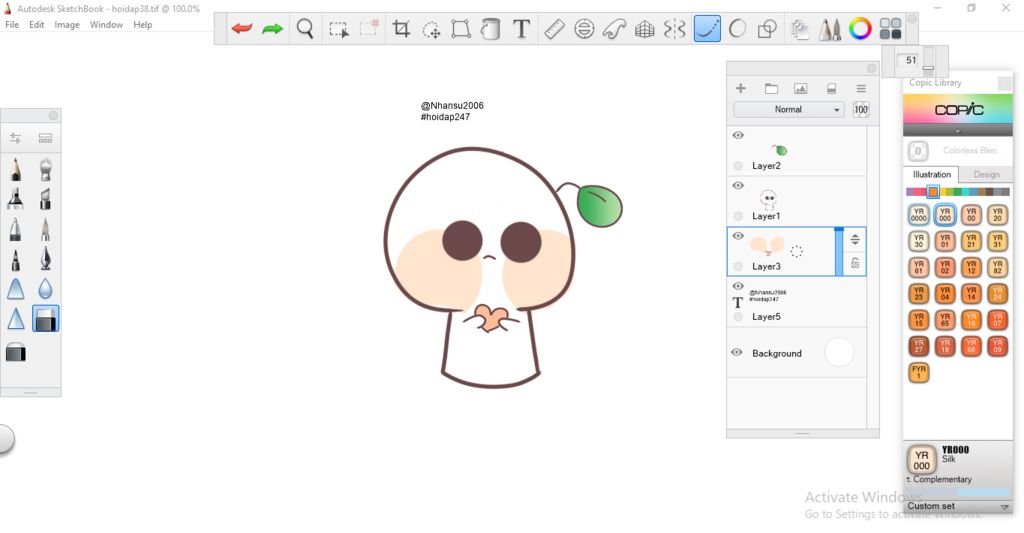Select the Layer1 thumbnail
1024x533 pixels.
[769, 198]
